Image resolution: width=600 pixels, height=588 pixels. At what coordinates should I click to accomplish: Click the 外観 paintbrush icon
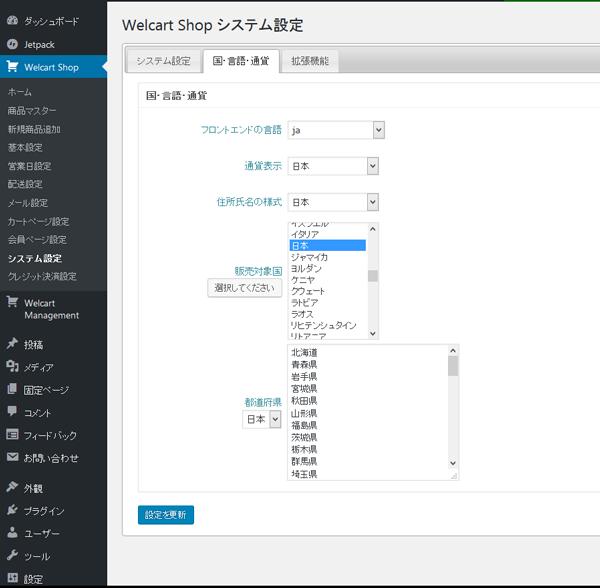click(12, 487)
